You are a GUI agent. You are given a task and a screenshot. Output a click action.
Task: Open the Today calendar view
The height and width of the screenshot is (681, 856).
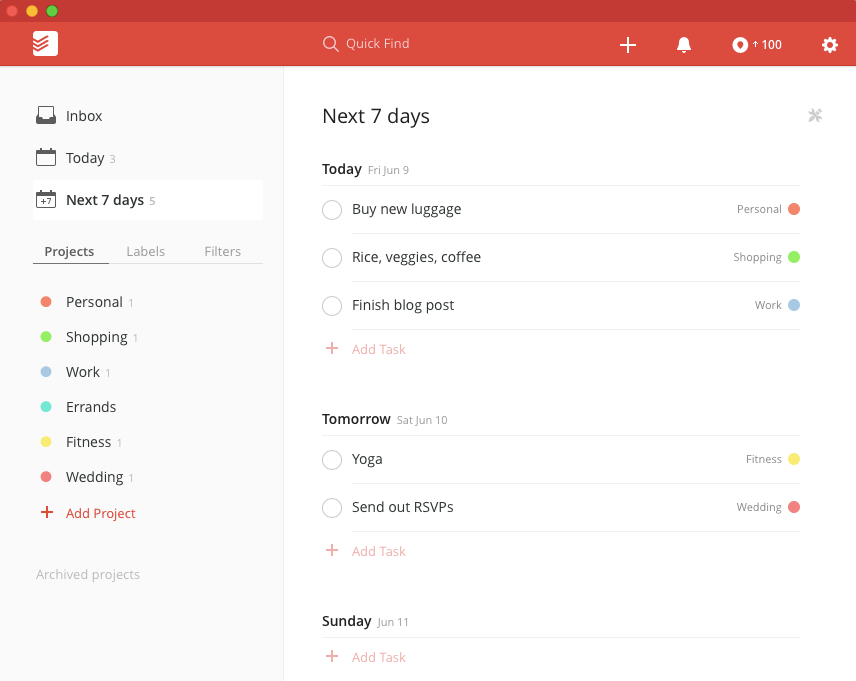point(85,158)
